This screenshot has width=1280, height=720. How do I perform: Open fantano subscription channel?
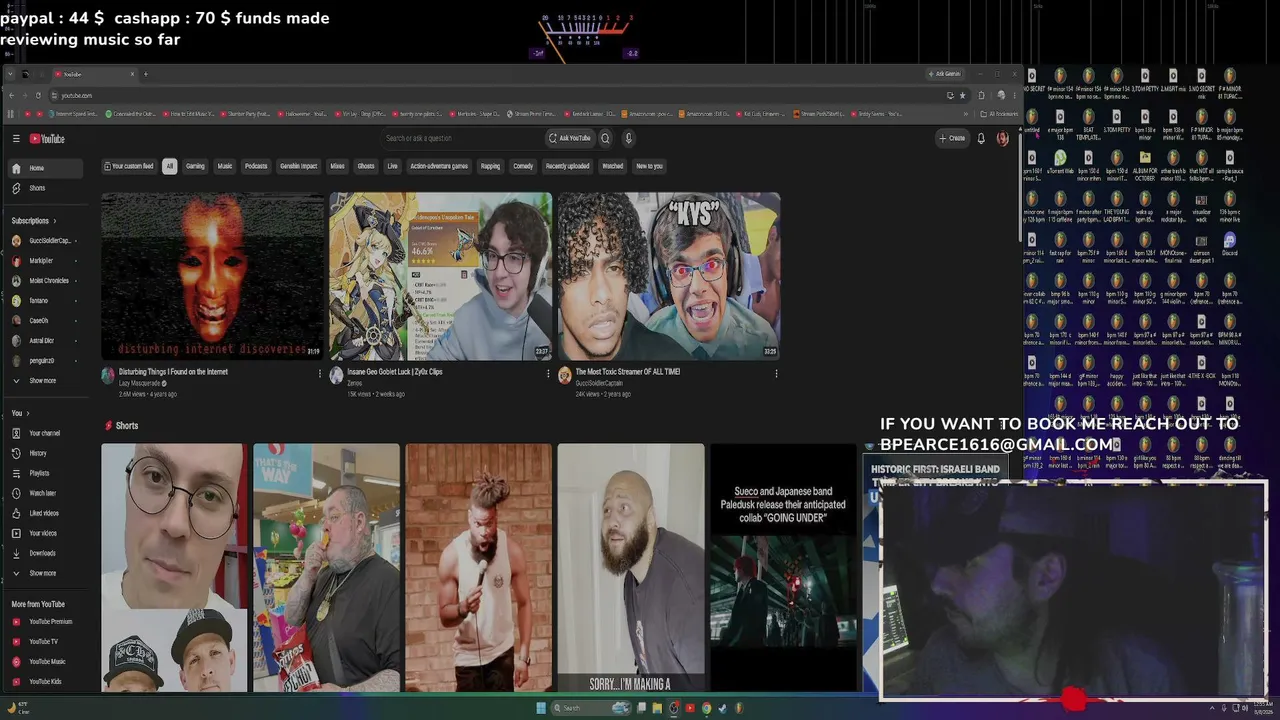pyautogui.click(x=46, y=301)
